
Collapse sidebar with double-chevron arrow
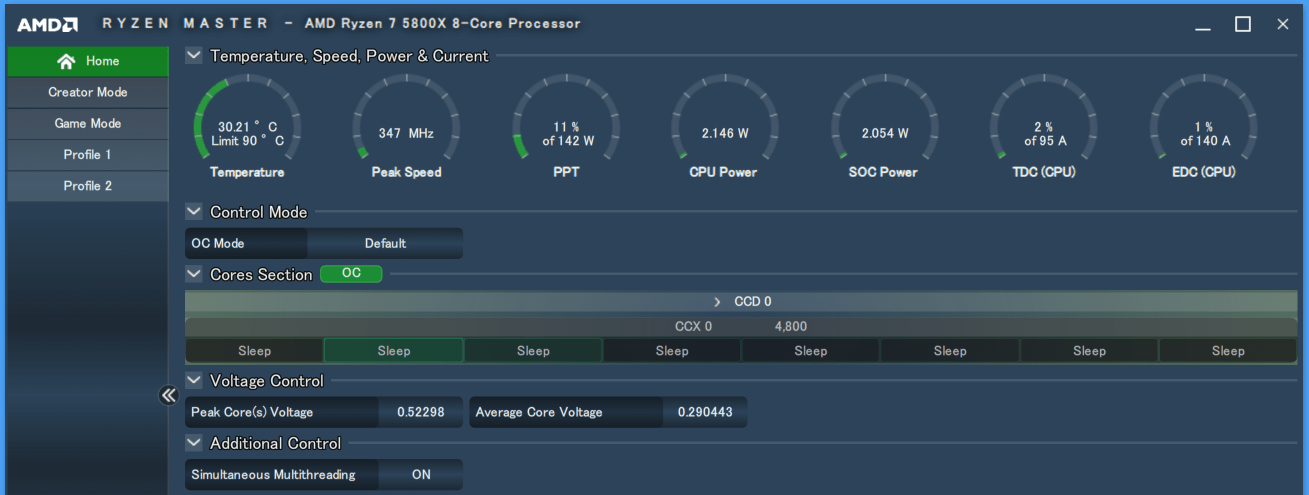click(x=168, y=395)
